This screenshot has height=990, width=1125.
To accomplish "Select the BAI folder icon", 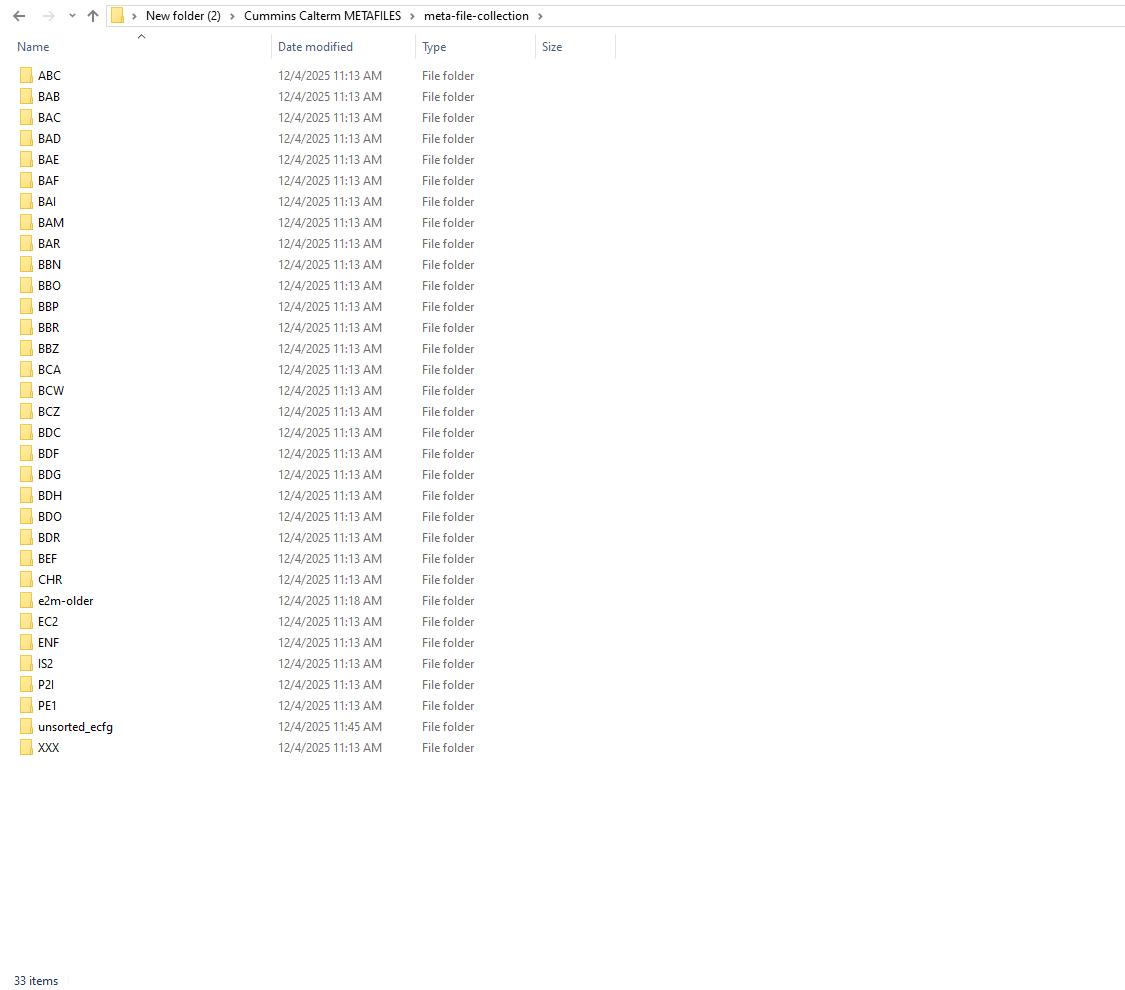I will (x=27, y=202).
